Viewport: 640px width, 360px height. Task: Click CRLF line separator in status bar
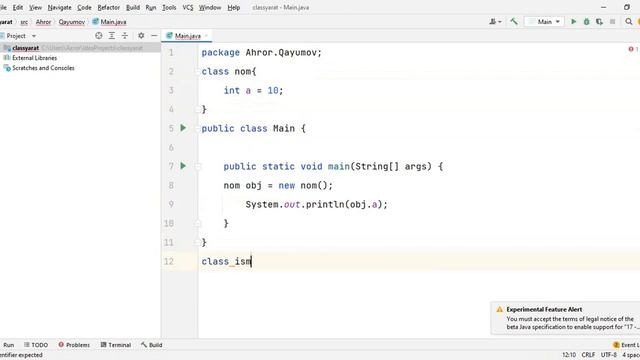click(588, 355)
